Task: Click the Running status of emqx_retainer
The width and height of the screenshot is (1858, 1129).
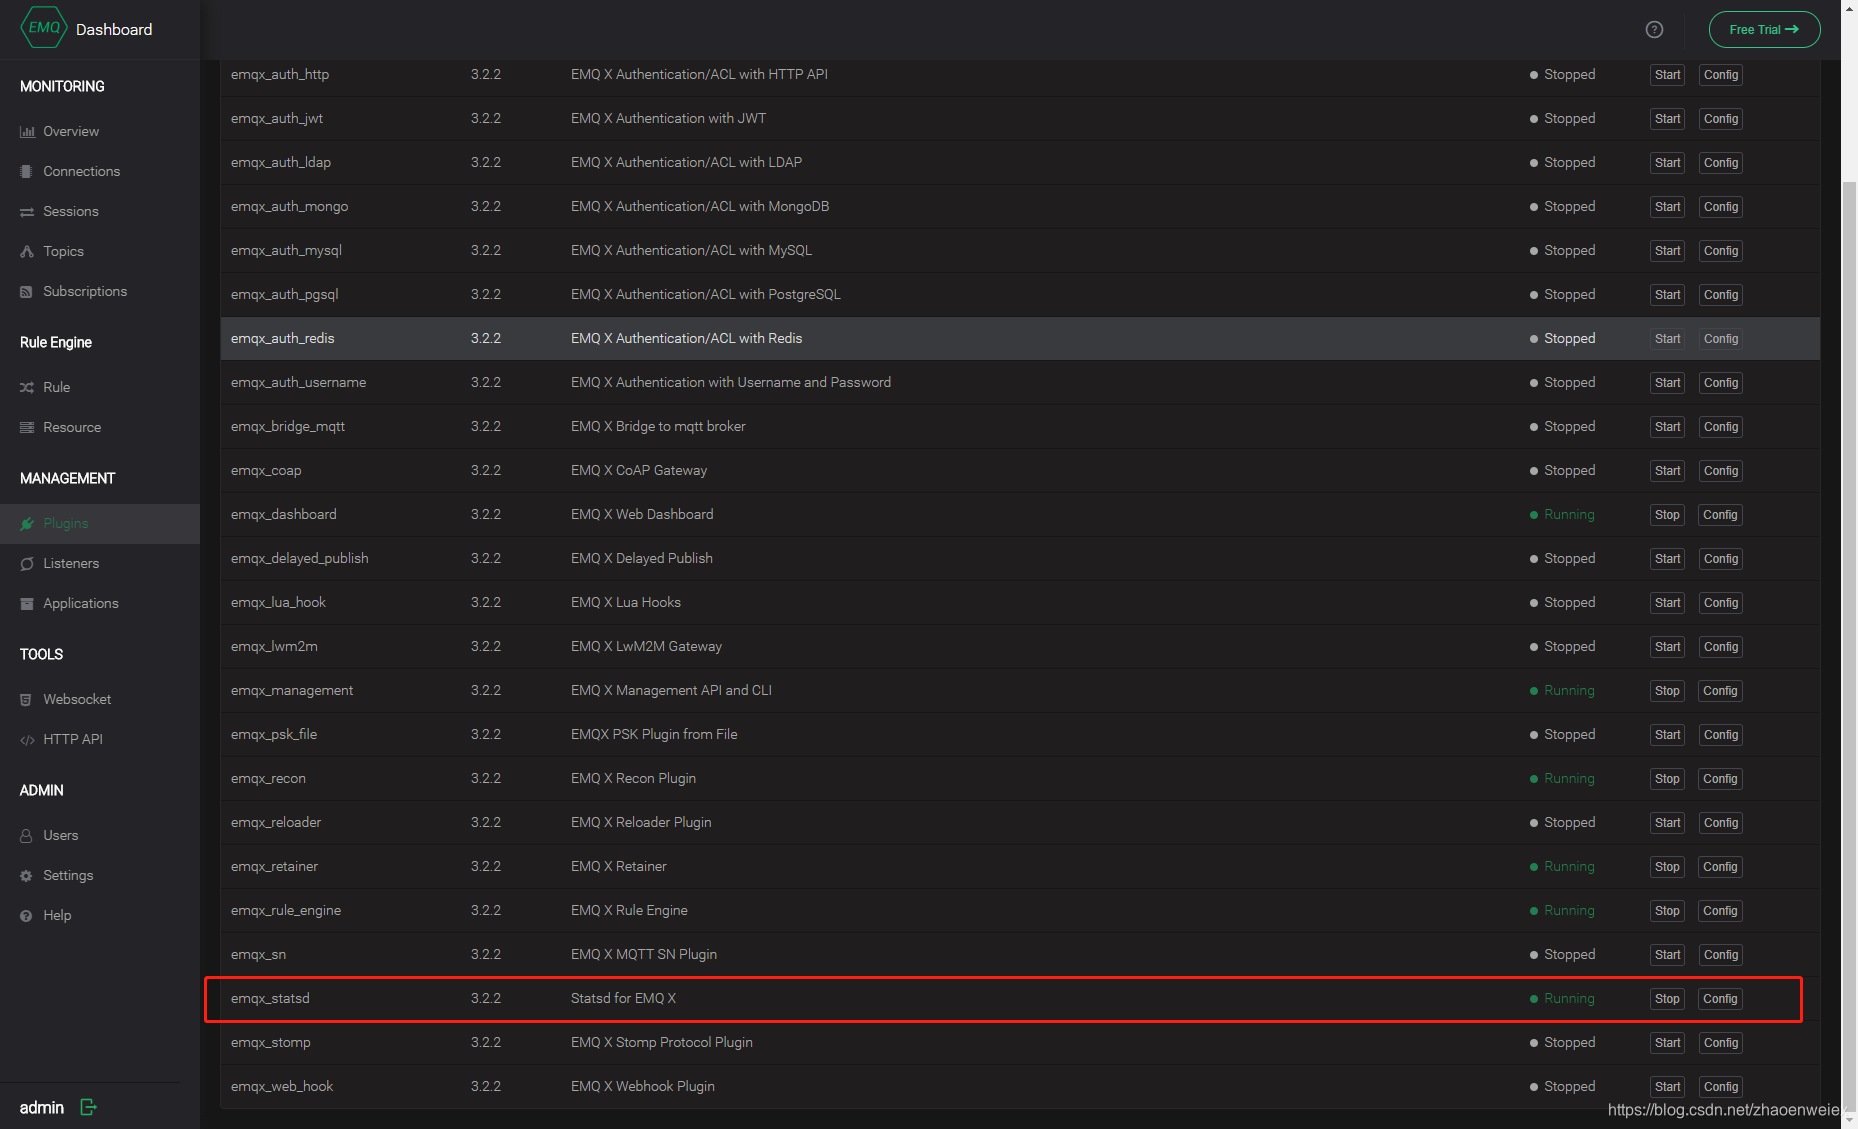Action: tap(1563, 866)
